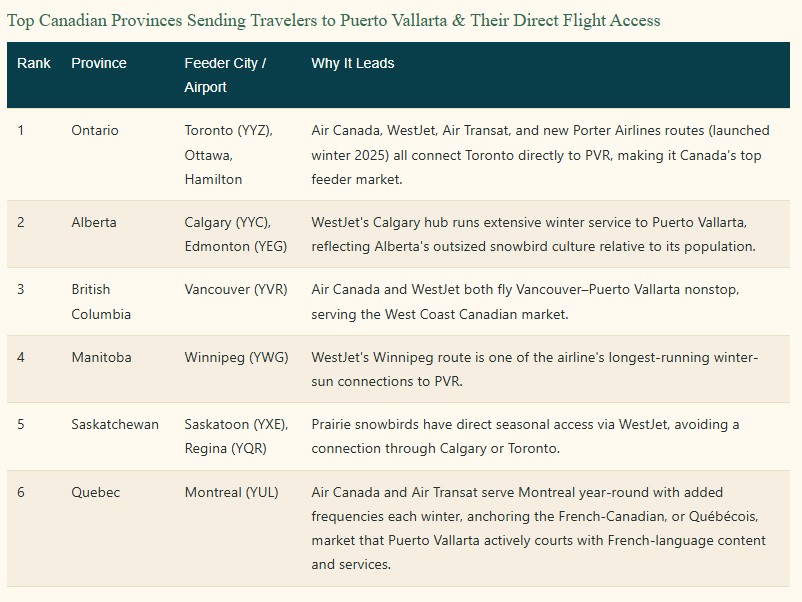The image size is (802, 602).
Task: Click Calgary (YYC) airport text
Action: tap(228, 222)
